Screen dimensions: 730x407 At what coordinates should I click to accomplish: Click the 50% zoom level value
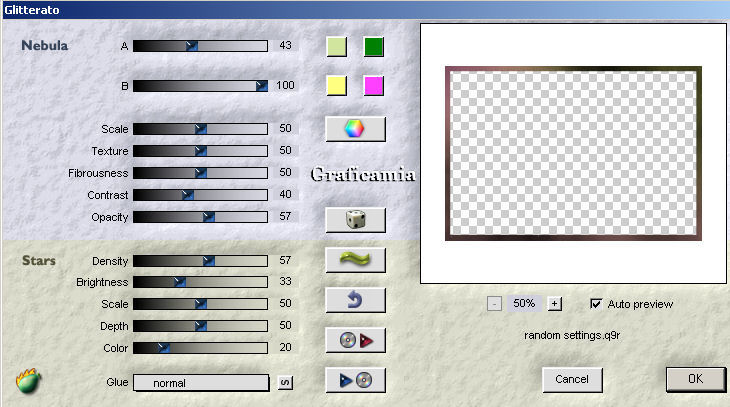click(x=524, y=304)
